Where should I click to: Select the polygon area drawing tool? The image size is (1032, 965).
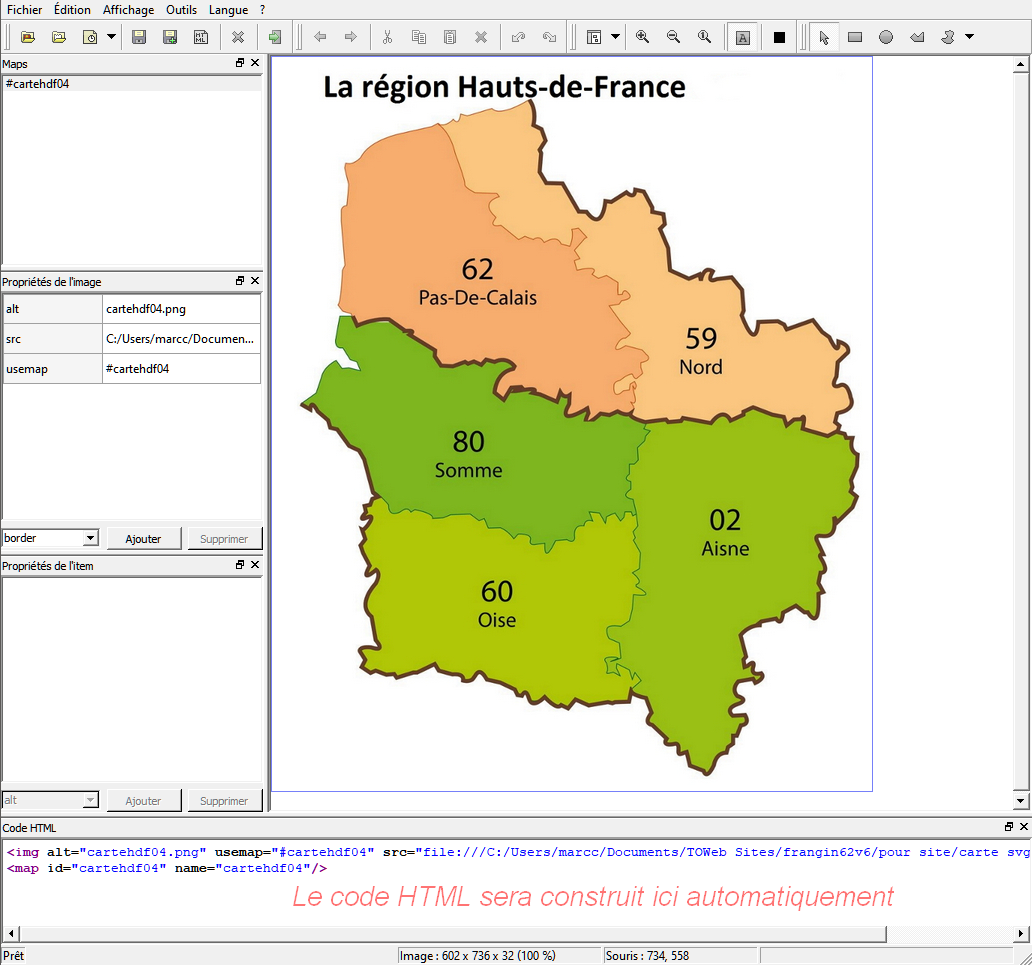point(917,37)
